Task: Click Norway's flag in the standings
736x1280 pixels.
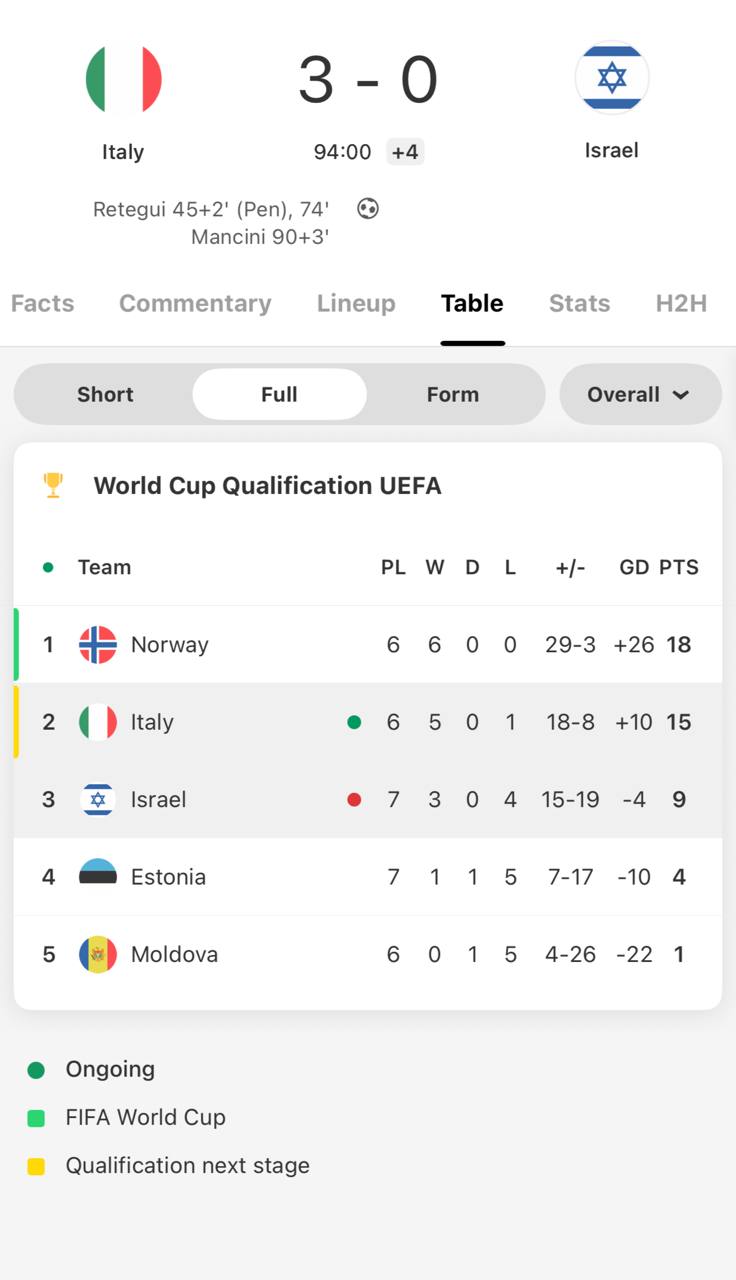Action: pyautogui.click(x=98, y=645)
